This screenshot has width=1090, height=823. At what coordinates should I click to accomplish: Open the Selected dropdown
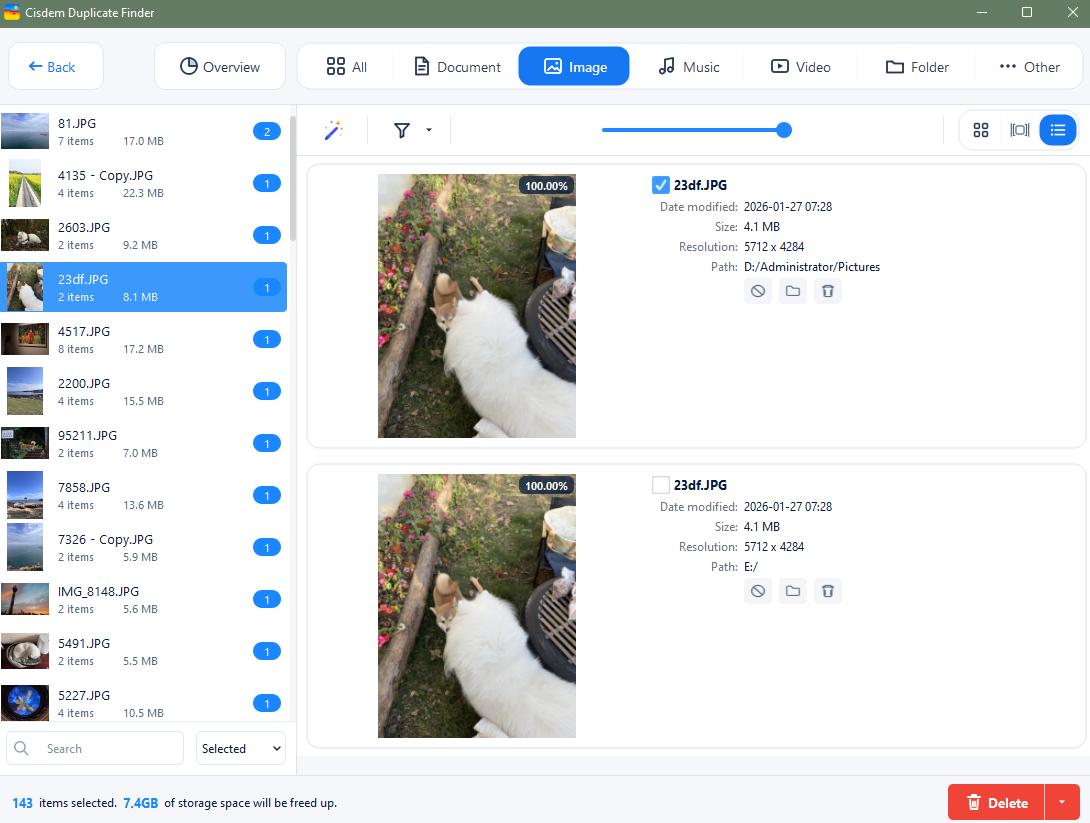[241, 749]
